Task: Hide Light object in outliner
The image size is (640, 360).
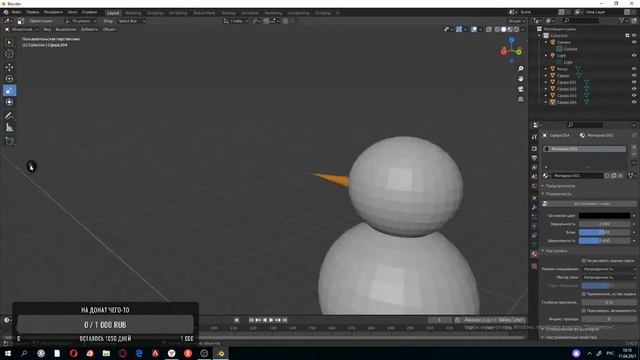Action: pyautogui.click(x=634, y=55)
